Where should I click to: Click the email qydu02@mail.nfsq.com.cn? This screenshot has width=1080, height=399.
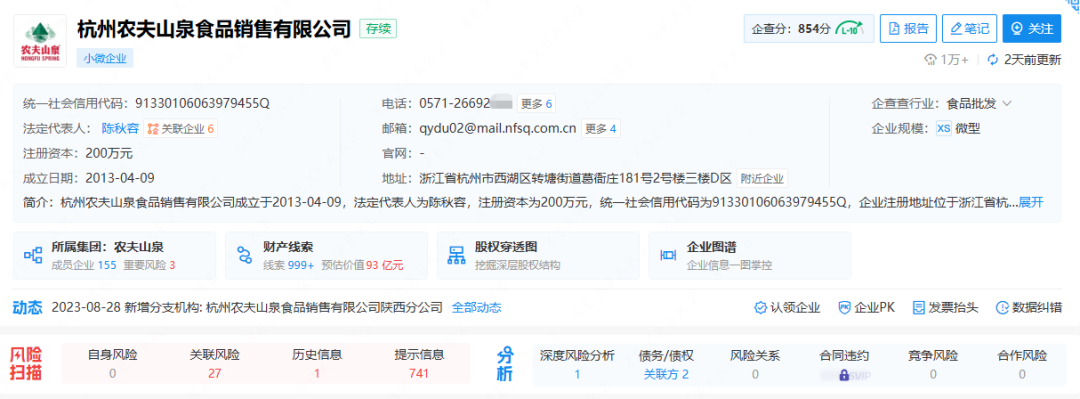click(497, 128)
